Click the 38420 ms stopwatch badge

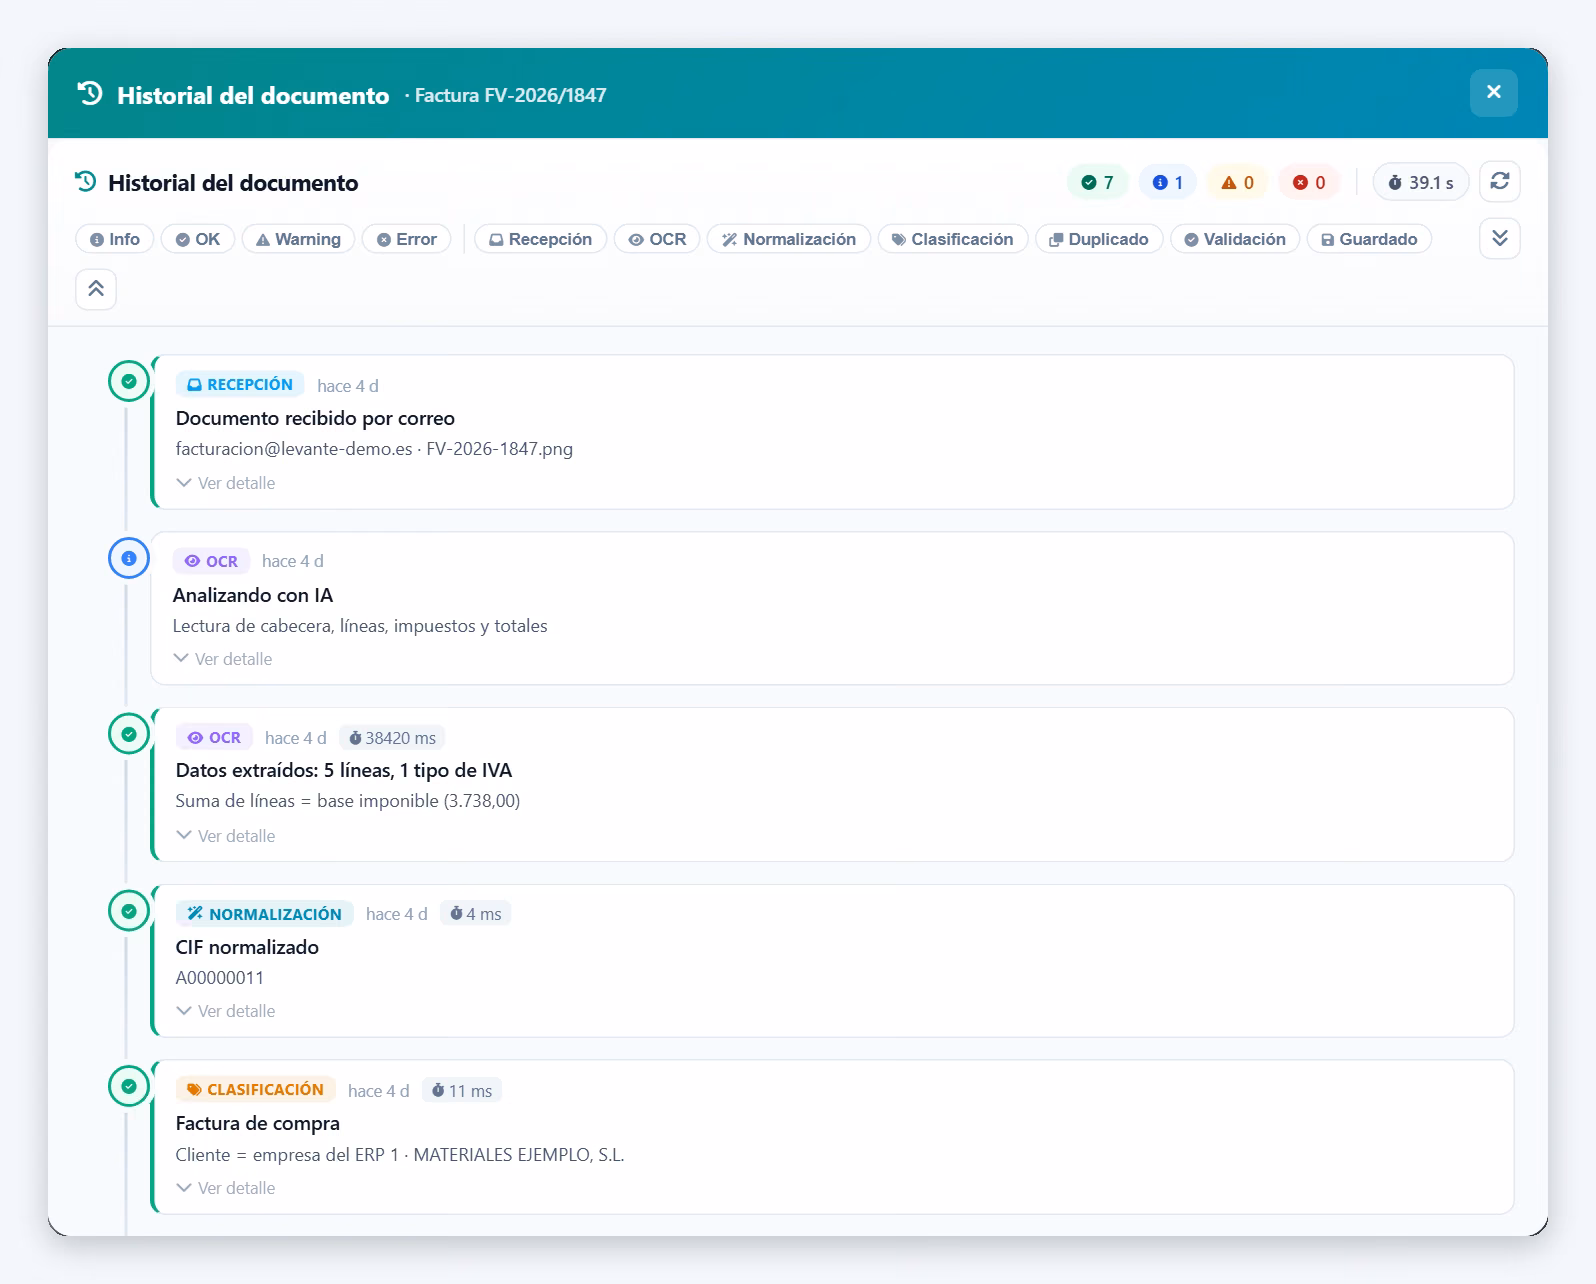coord(392,738)
